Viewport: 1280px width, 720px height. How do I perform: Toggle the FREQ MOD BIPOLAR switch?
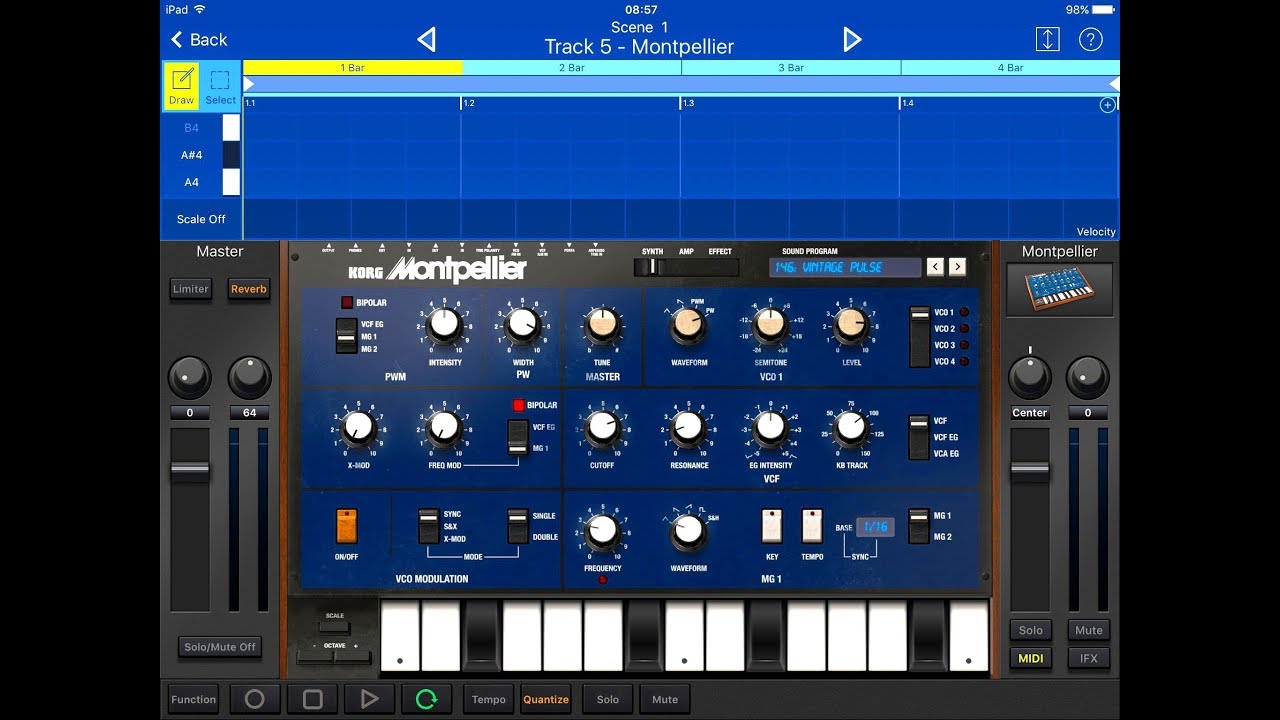click(518, 405)
